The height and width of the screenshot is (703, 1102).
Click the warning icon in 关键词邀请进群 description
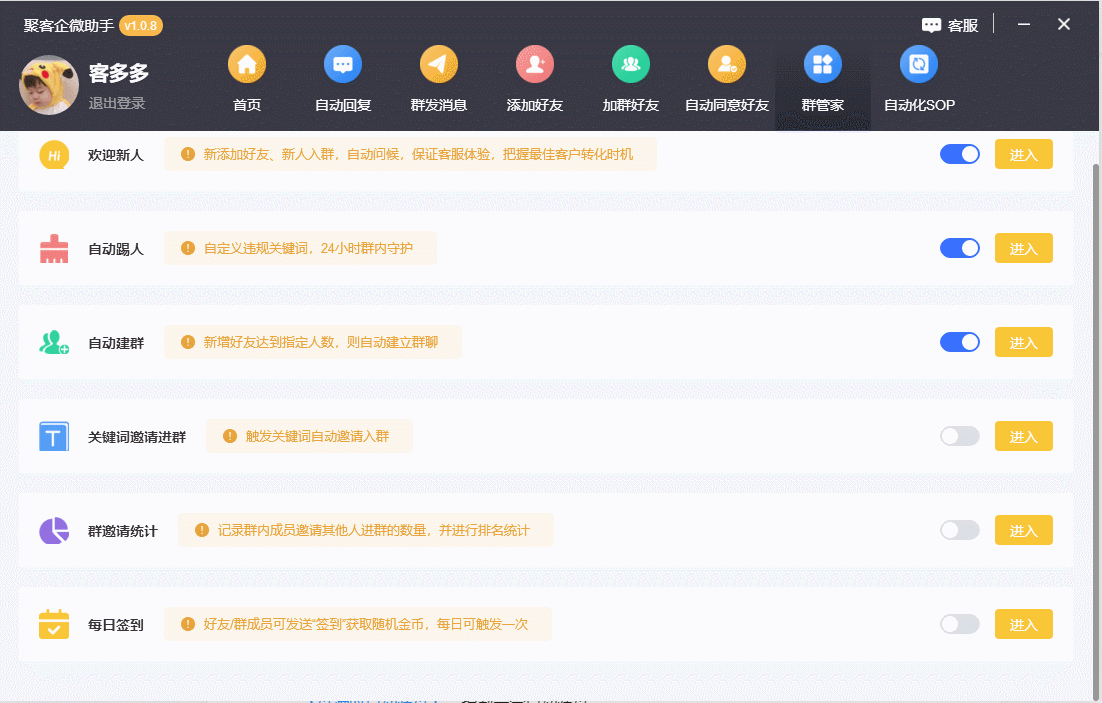[x=230, y=436]
